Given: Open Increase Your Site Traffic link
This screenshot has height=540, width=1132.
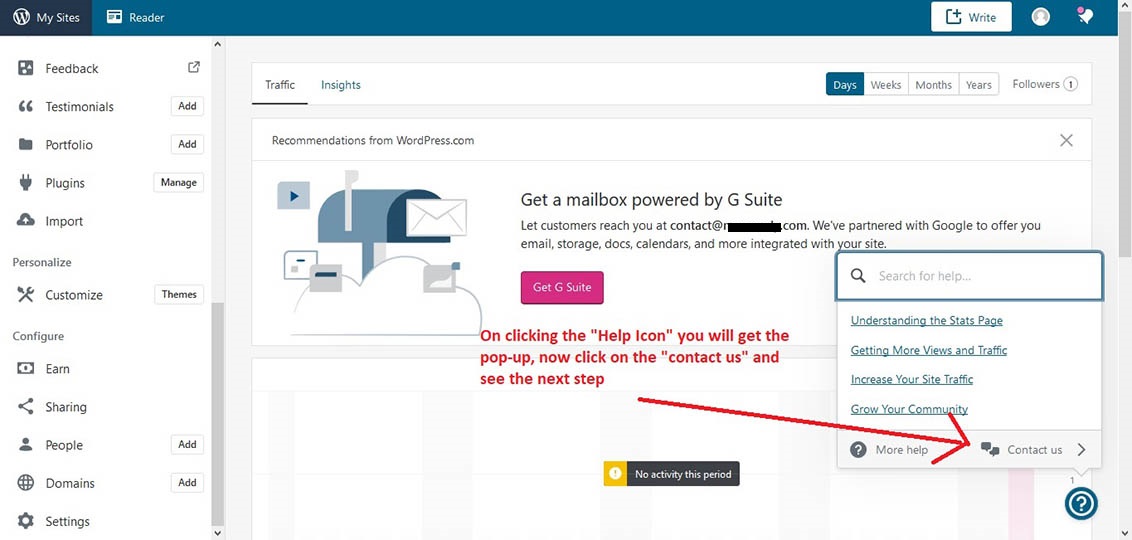Looking at the screenshot, I should click(x=912, y=379).
